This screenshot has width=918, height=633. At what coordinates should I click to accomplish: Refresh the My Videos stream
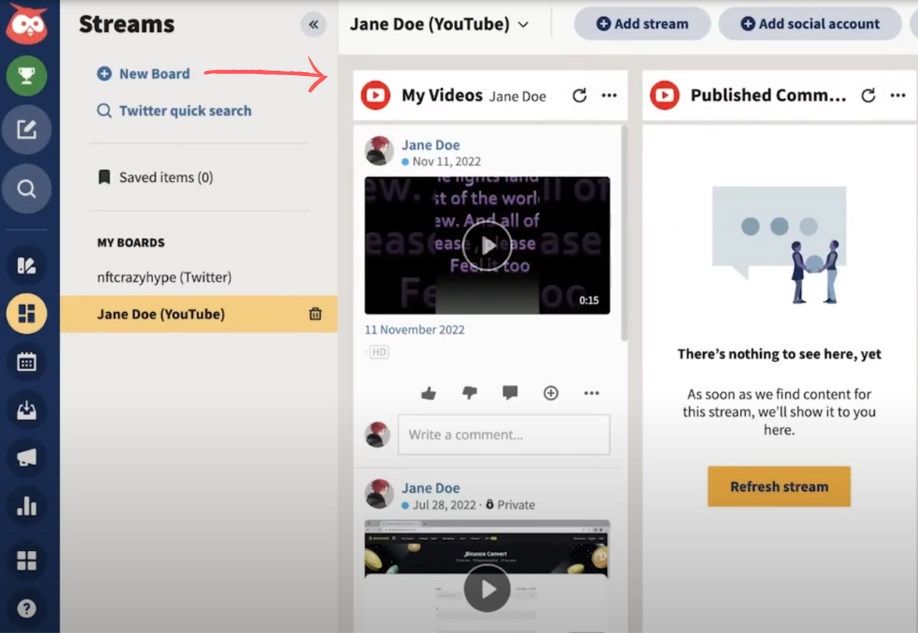[x=579, y=95]
